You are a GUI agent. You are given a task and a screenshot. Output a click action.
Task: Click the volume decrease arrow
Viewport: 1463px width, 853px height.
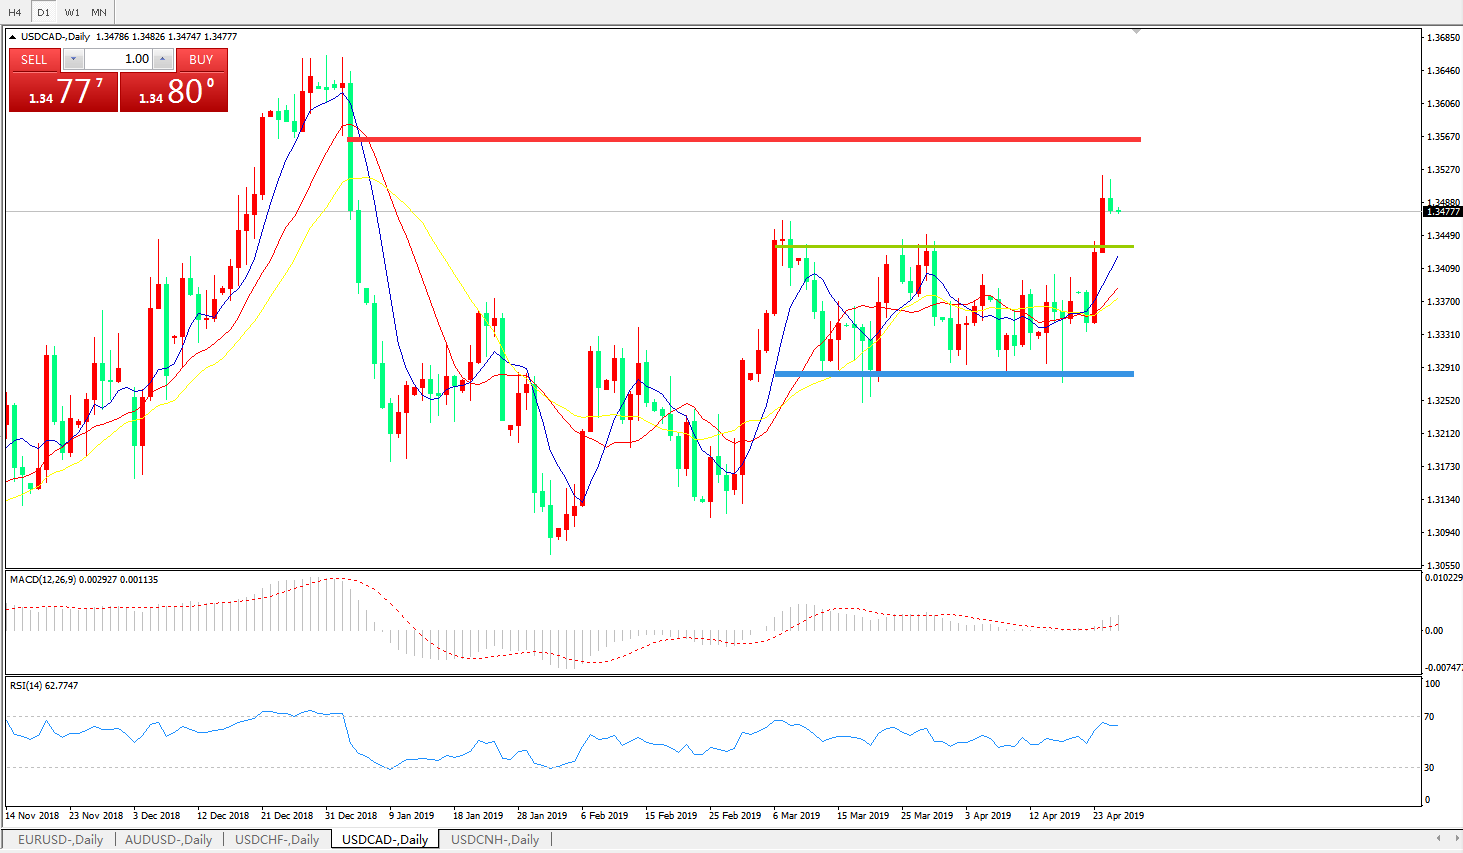point(73,59)
